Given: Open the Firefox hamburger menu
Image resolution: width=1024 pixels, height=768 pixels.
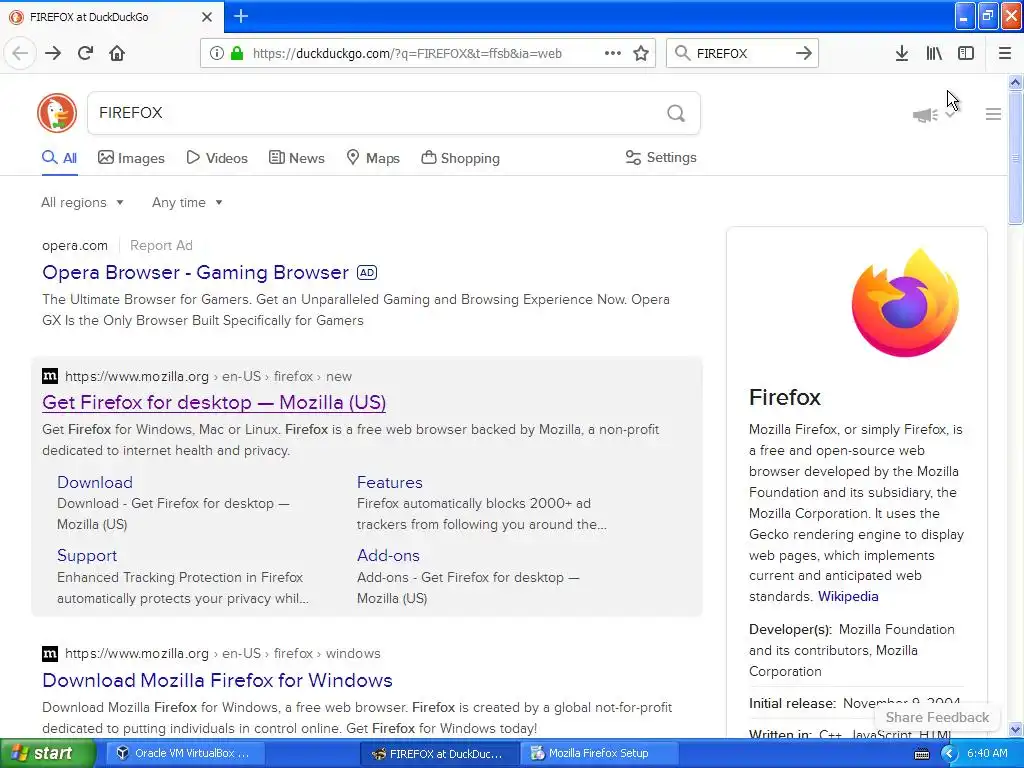Looking at the screenshot, I should 1005,53.
